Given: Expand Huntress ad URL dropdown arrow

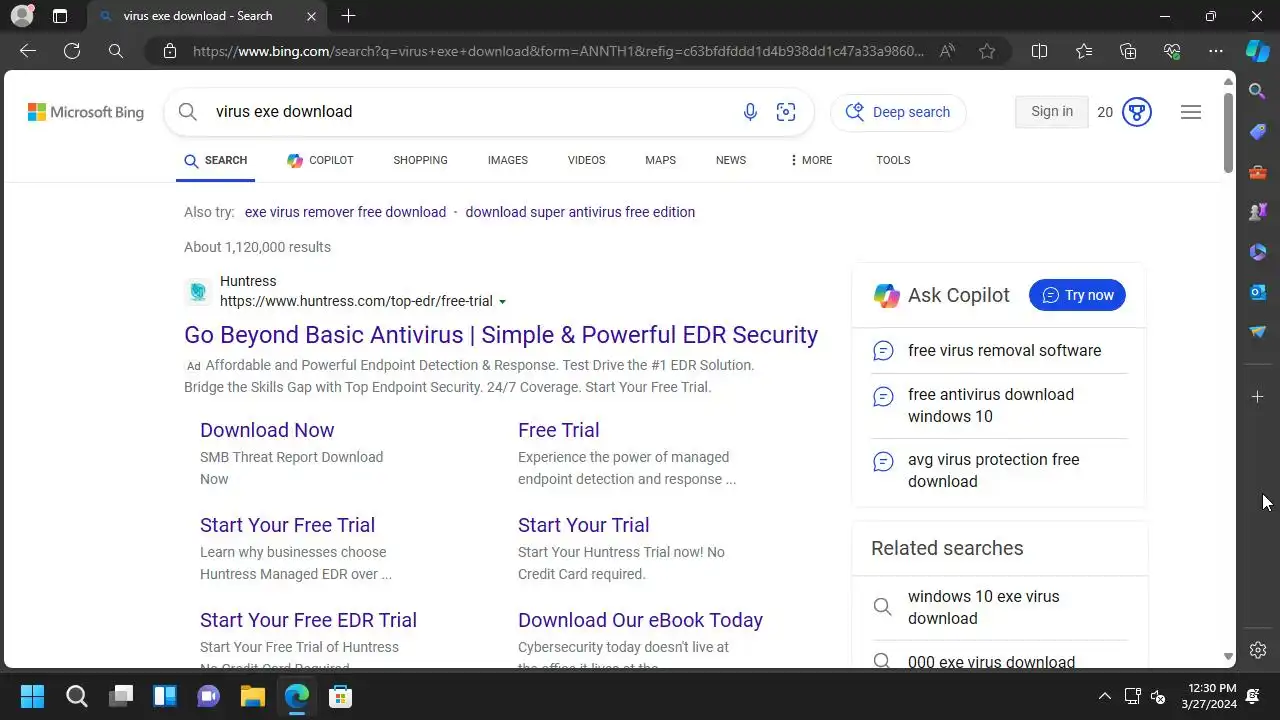Looking at the screenshot, I should pyautogui.click(x=502, y=302).
